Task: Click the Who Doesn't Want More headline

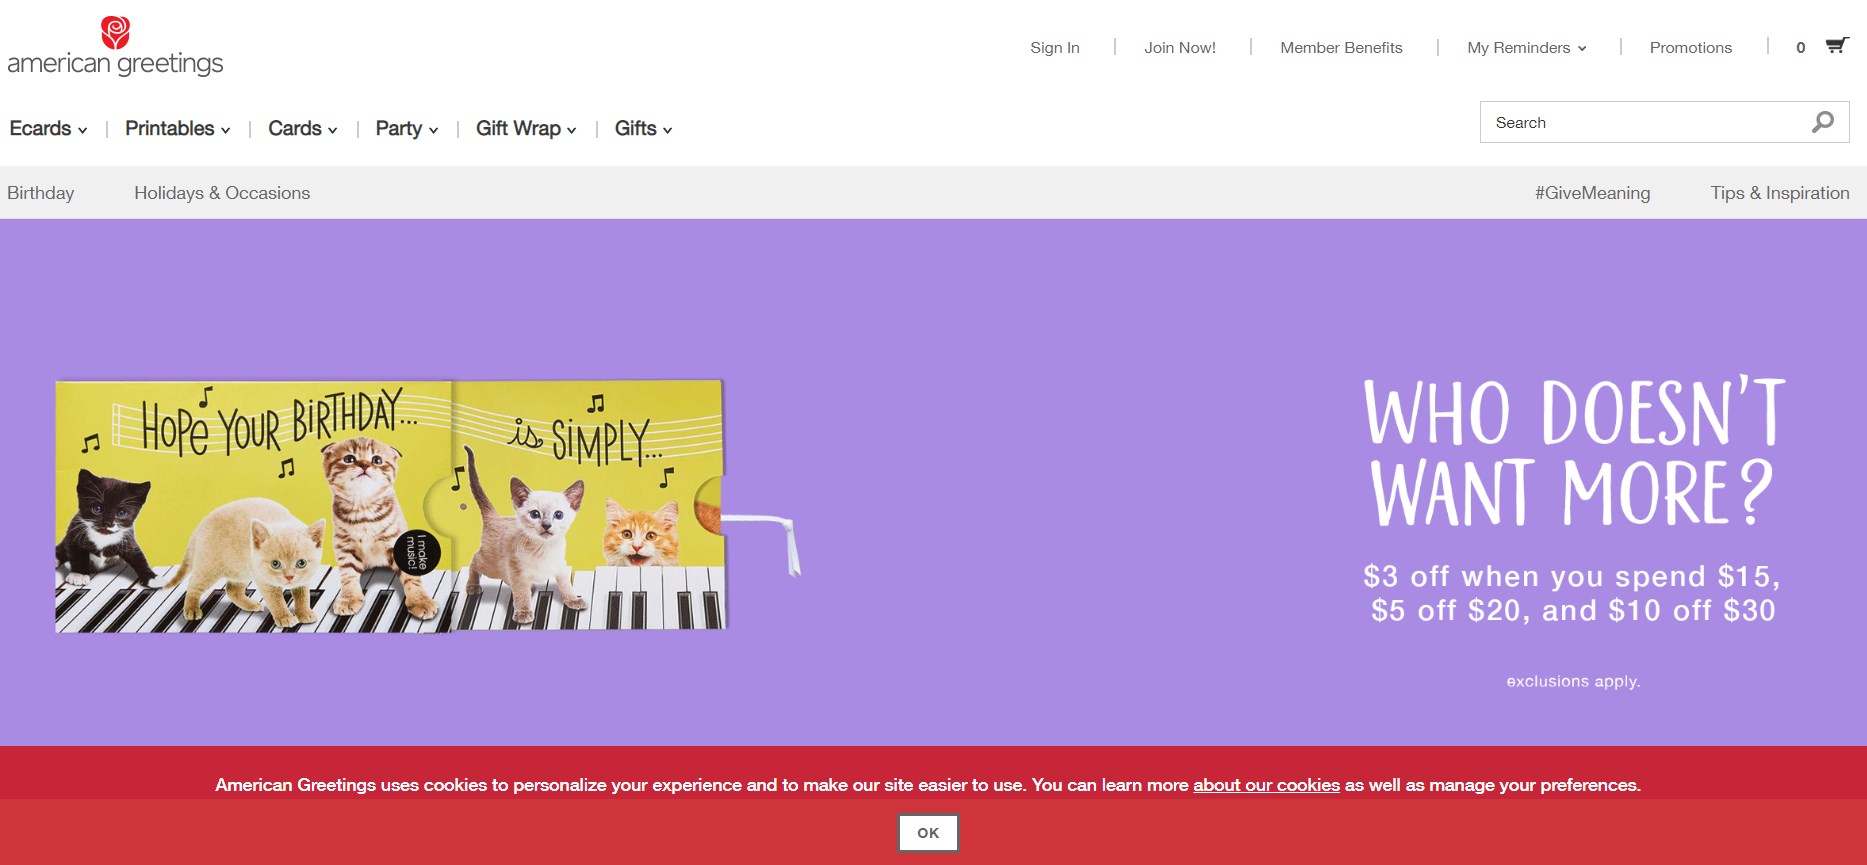Action: [x=1574, y=451]
